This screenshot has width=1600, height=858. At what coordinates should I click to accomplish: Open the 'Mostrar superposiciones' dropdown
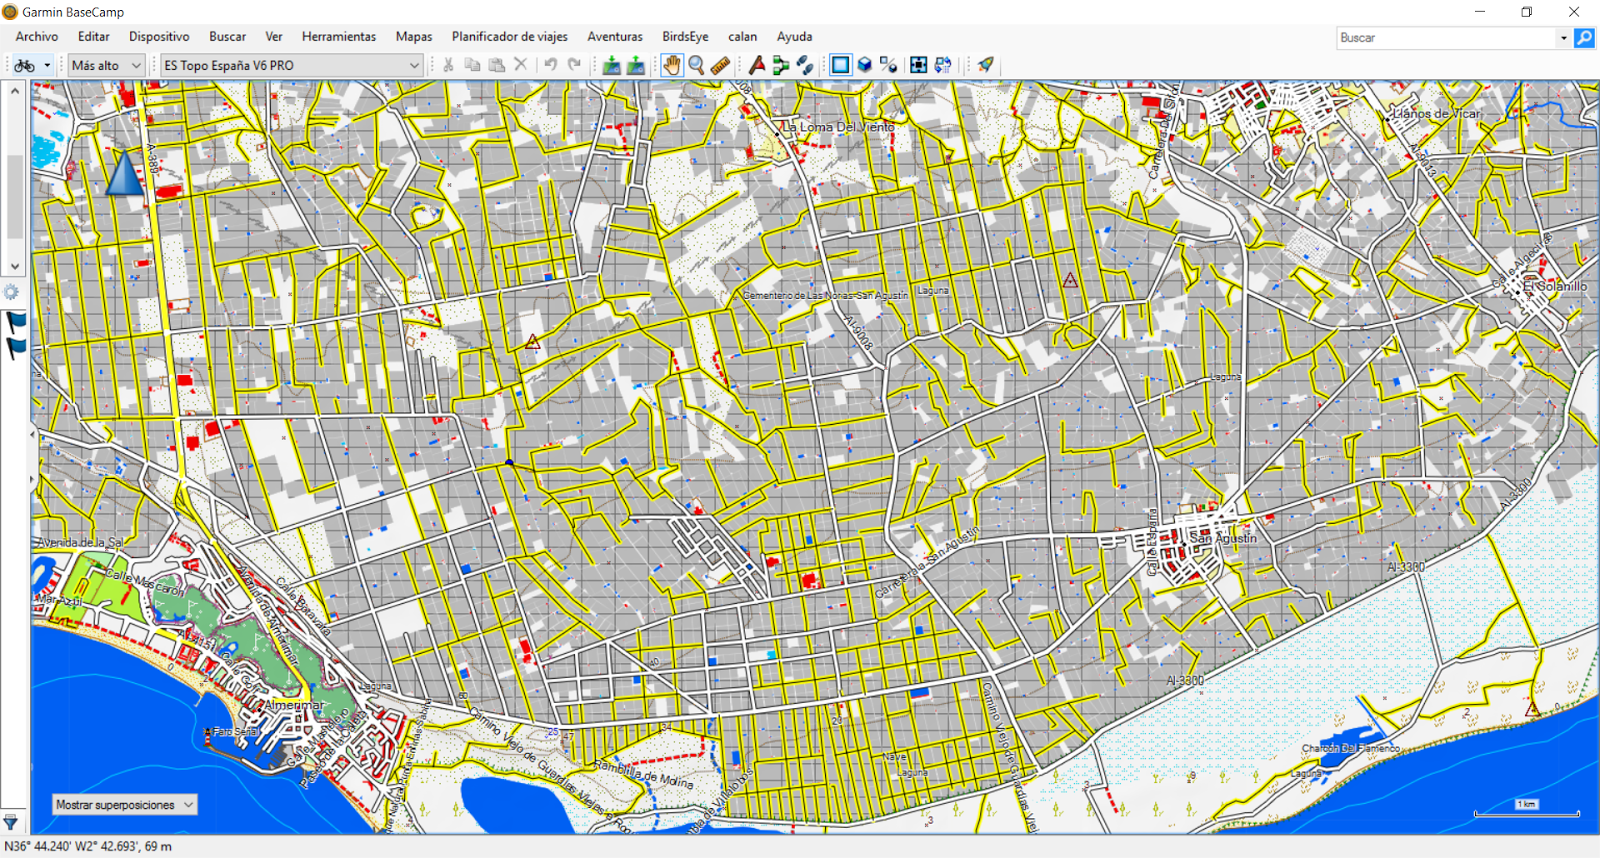click(125, 805)
